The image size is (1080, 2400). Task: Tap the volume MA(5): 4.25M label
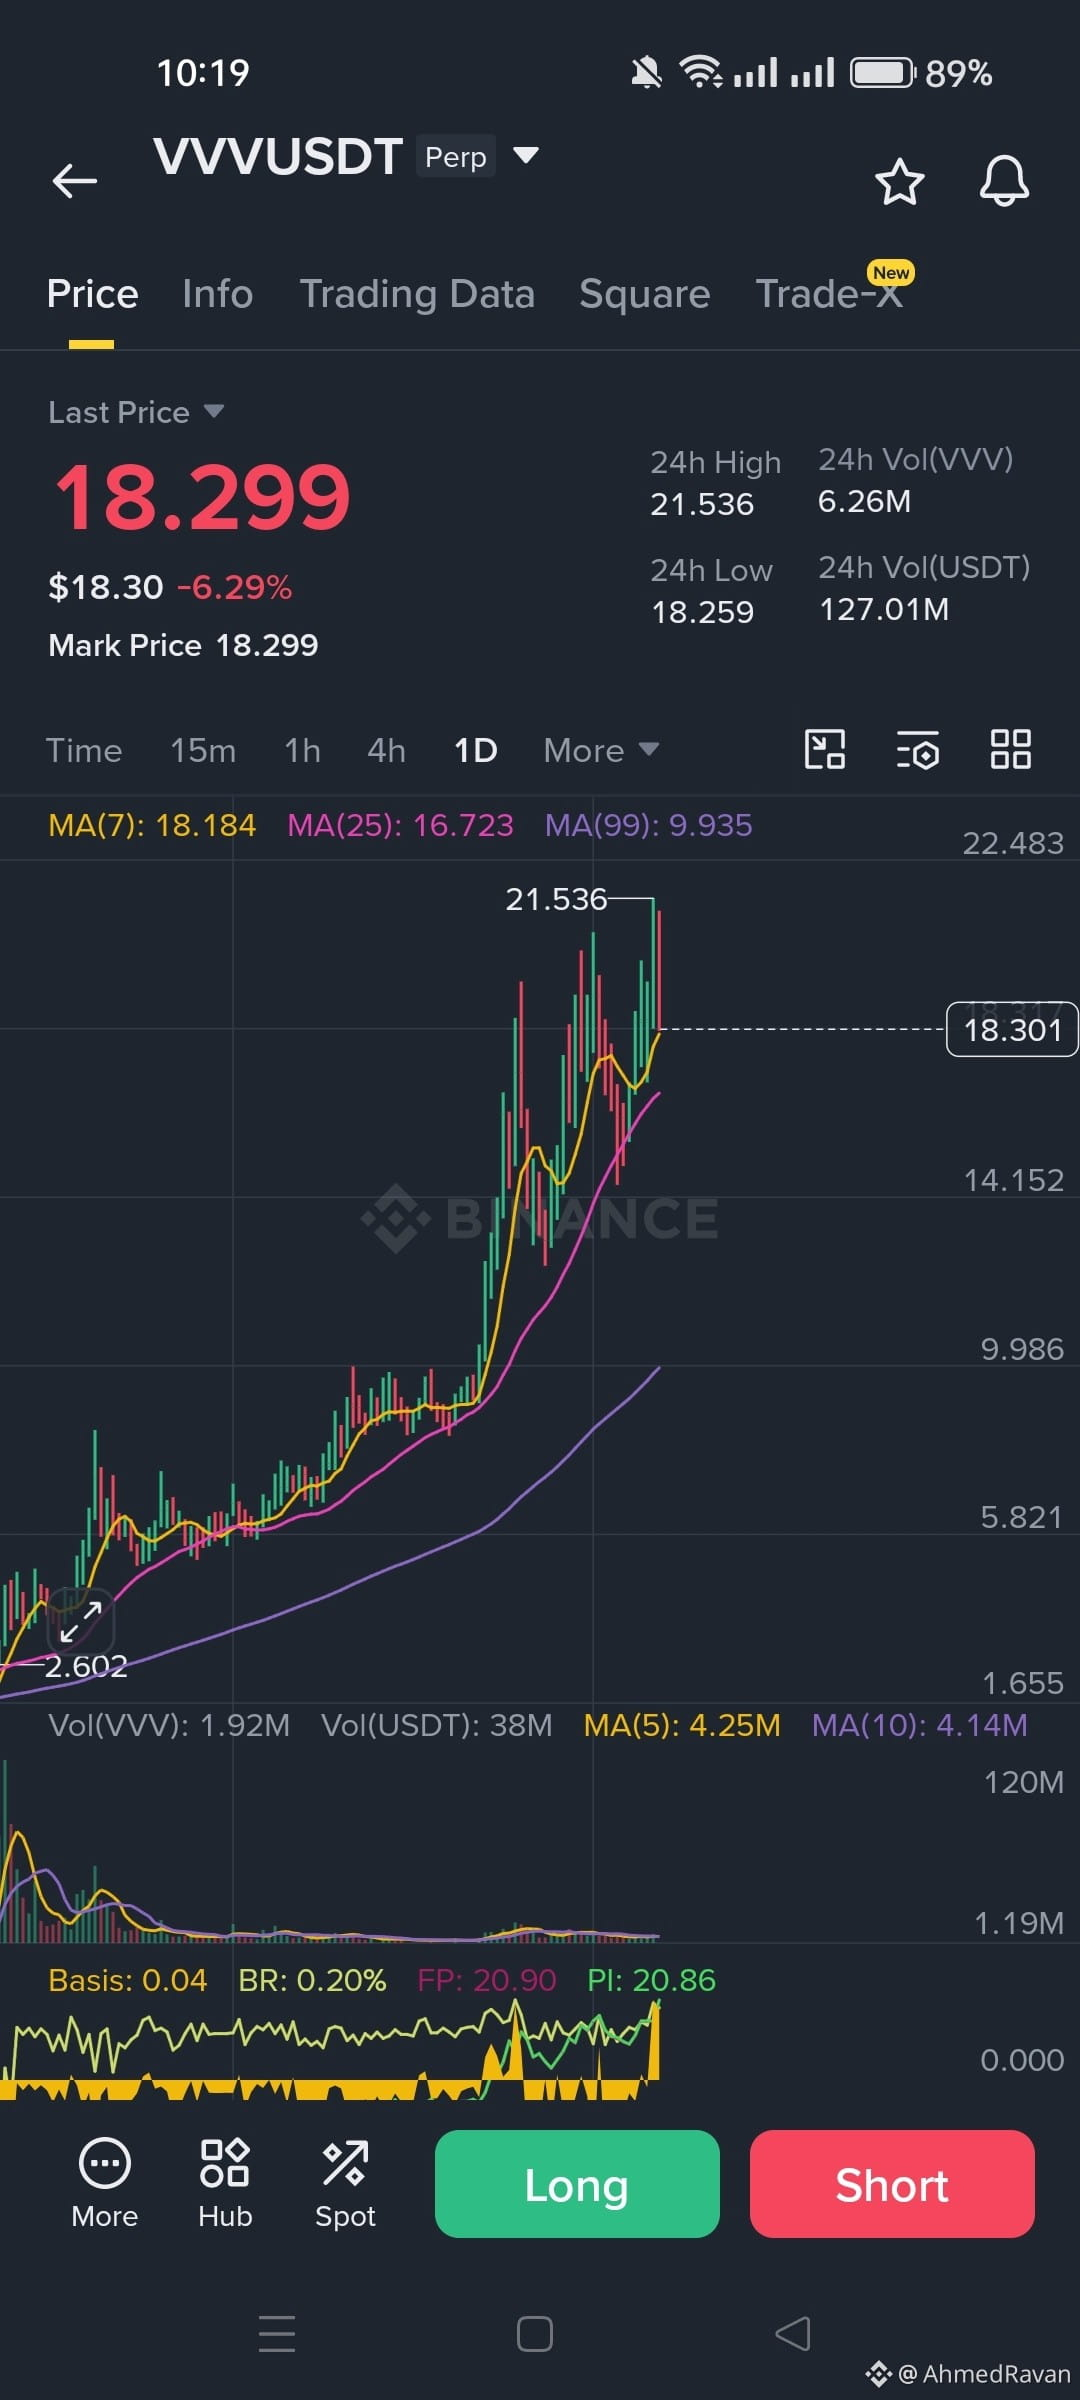[x=682, y=1725]
